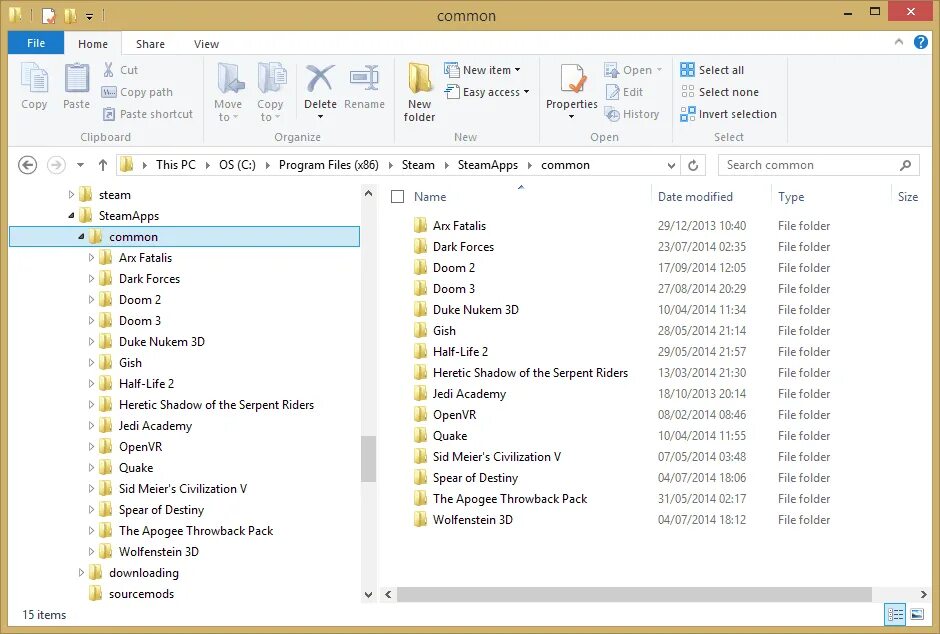The image size is (940, 634).
Task: Open the Easy access dropdown
Action: tap(487, 92)
